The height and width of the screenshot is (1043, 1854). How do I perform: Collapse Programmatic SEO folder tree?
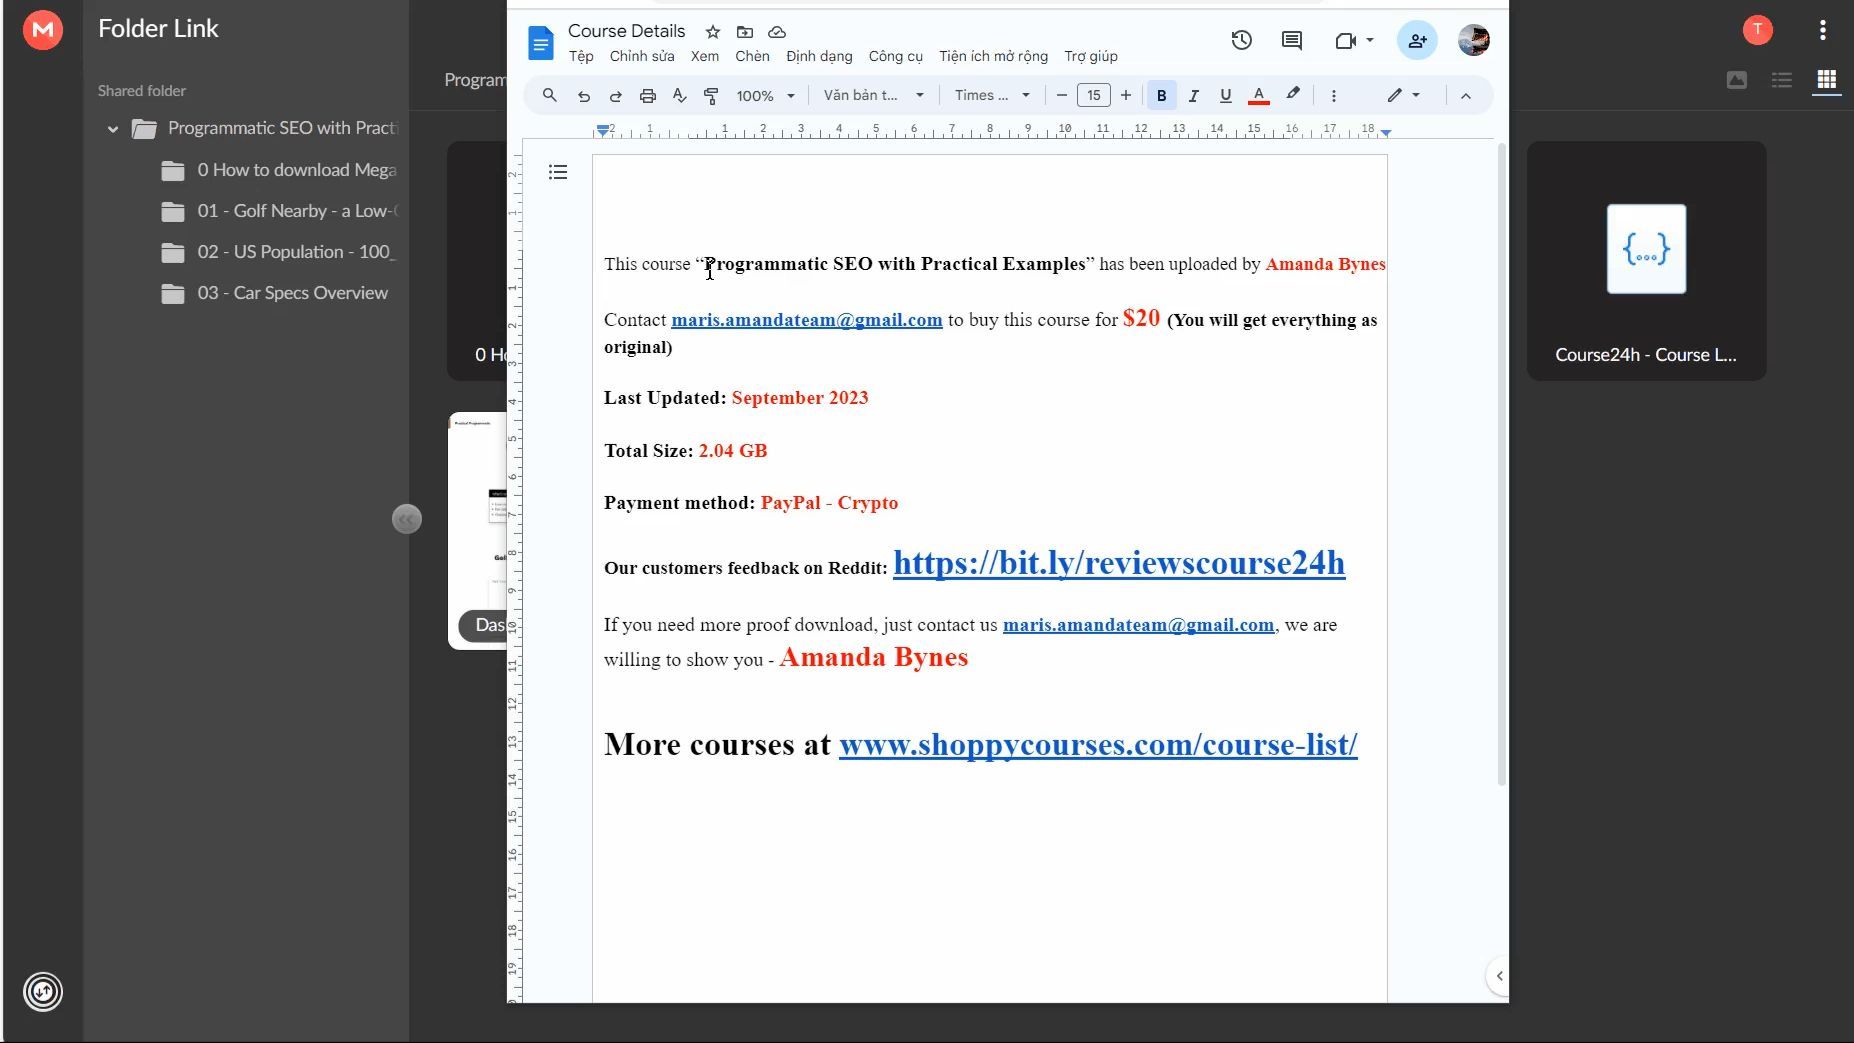coord(113,129)
